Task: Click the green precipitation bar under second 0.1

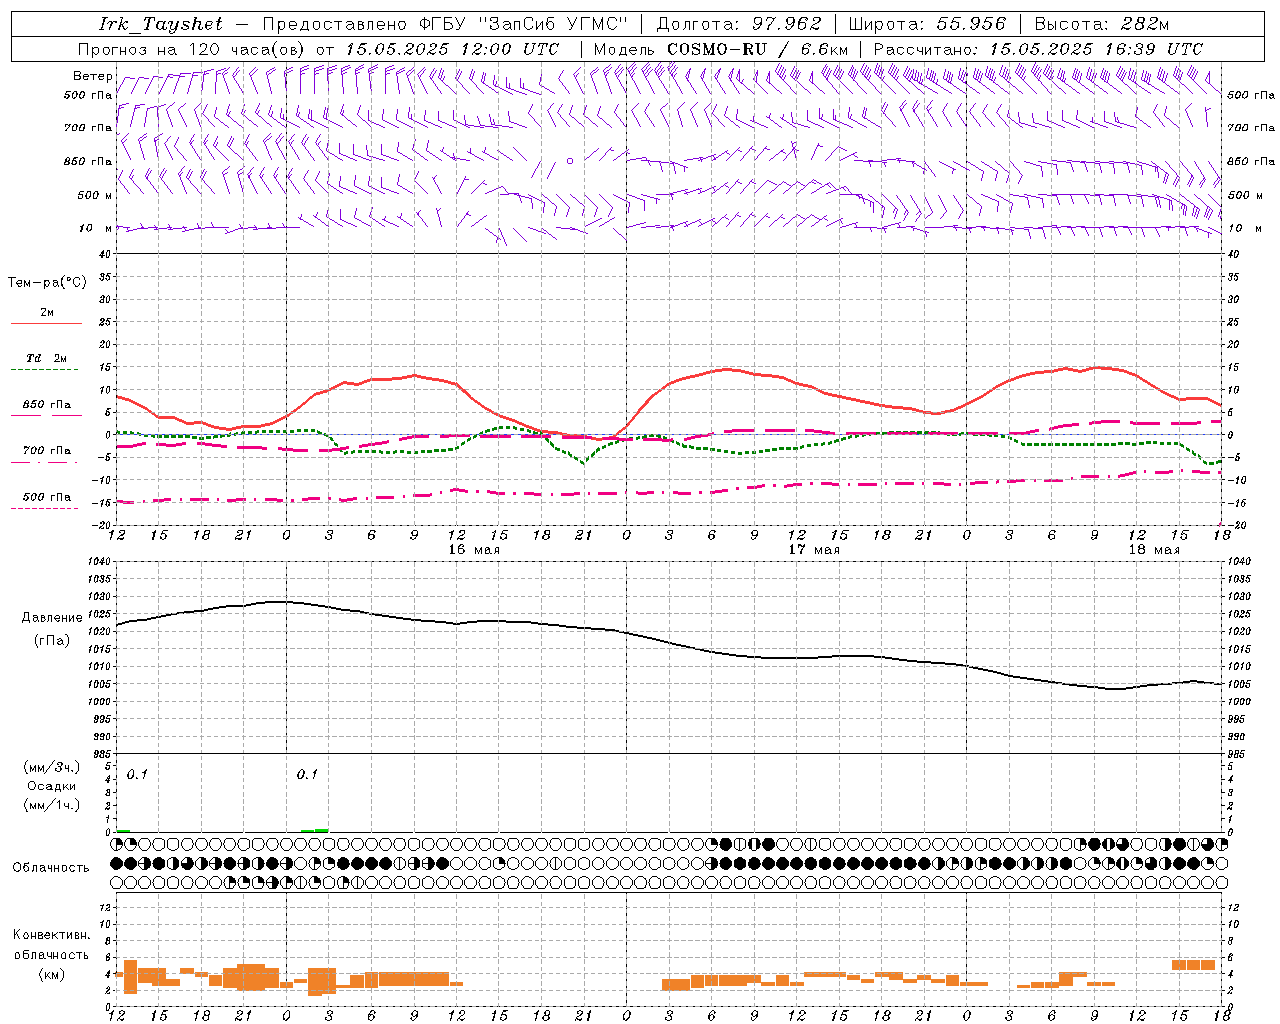Action: (315, 830)
